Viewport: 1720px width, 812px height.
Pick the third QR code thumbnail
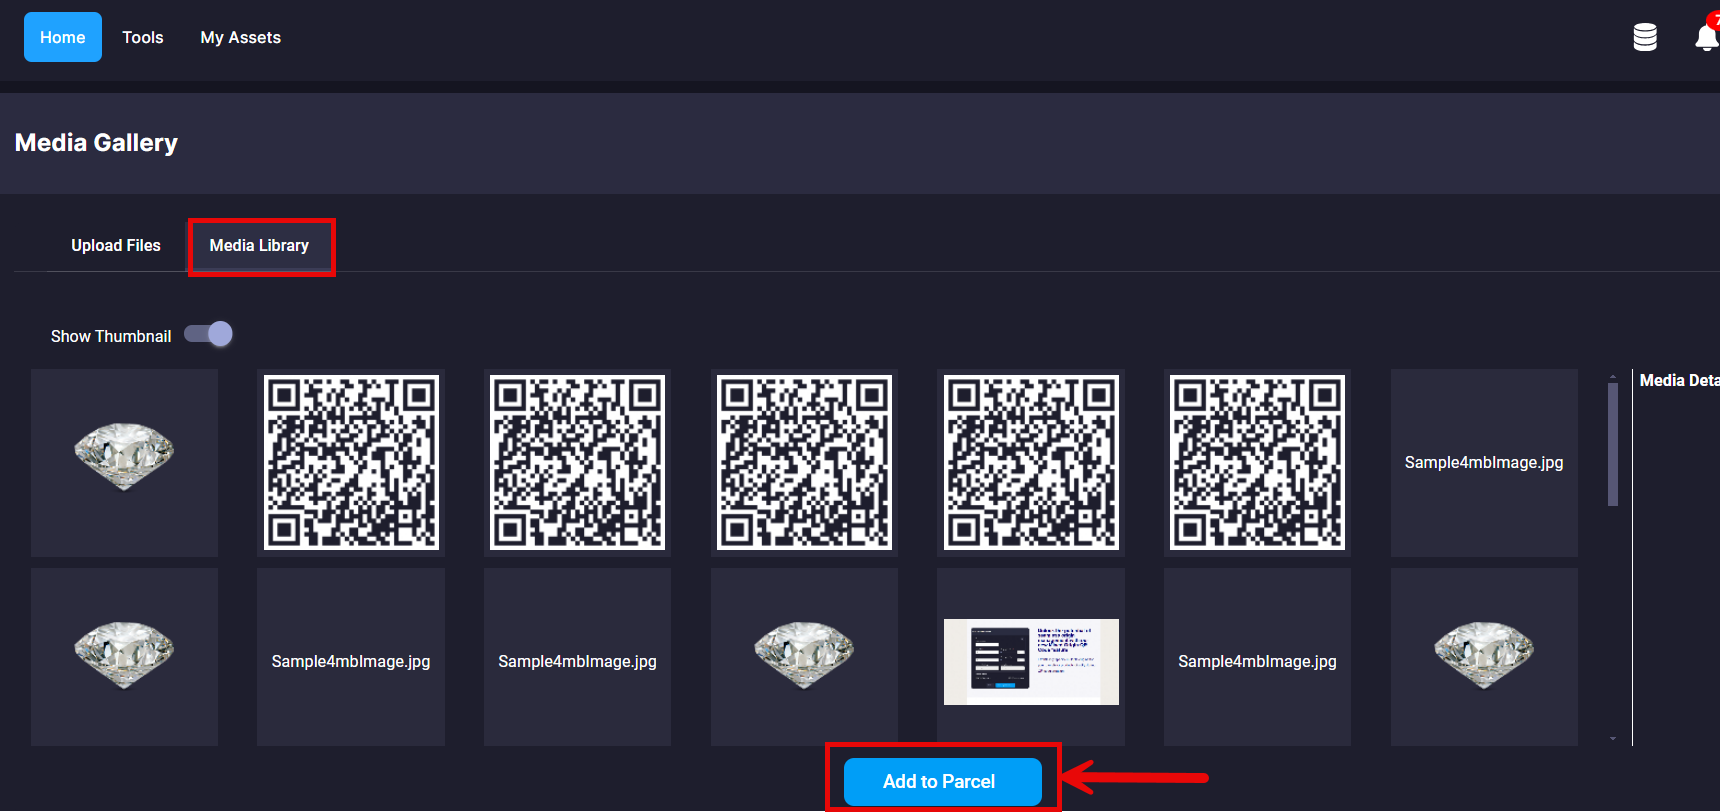tap(804, 462)
